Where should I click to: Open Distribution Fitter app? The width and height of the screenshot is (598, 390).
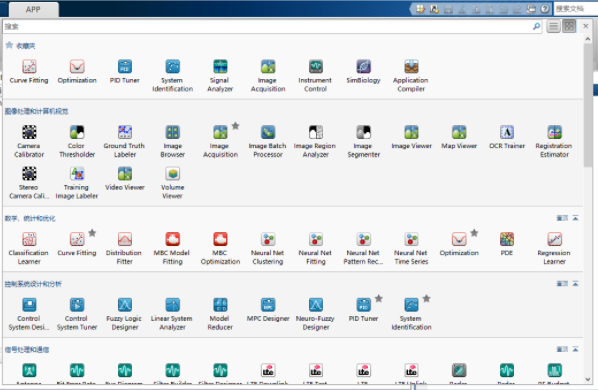pyautogui.click(x=125, y=248)
